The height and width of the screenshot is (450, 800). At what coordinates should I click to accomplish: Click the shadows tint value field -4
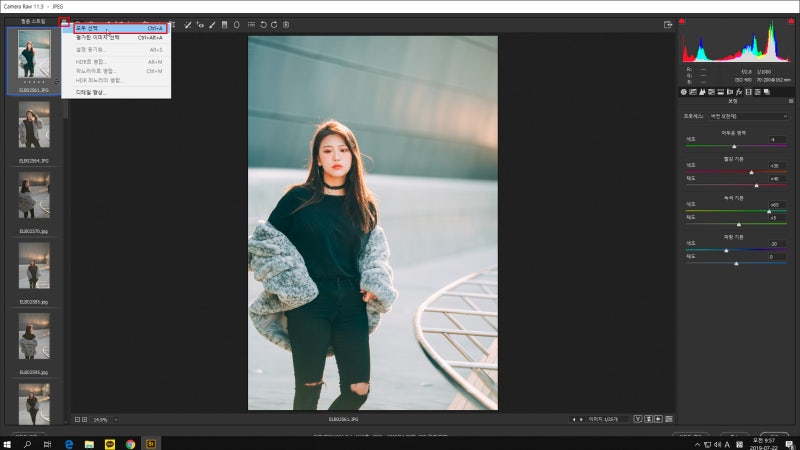click(777, 139)
